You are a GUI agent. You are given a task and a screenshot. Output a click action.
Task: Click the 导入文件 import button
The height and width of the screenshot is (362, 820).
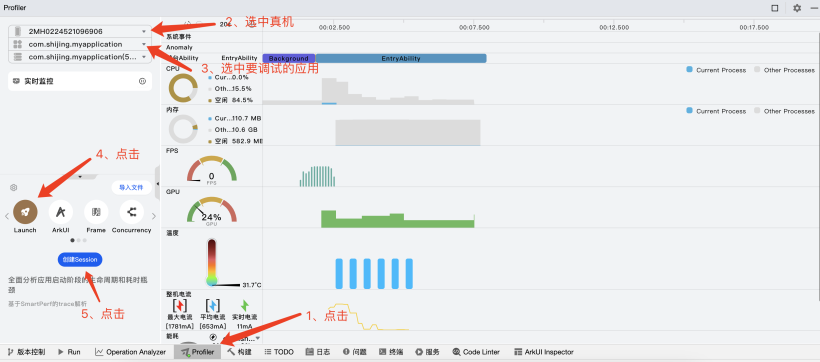[x=132, y=187]
